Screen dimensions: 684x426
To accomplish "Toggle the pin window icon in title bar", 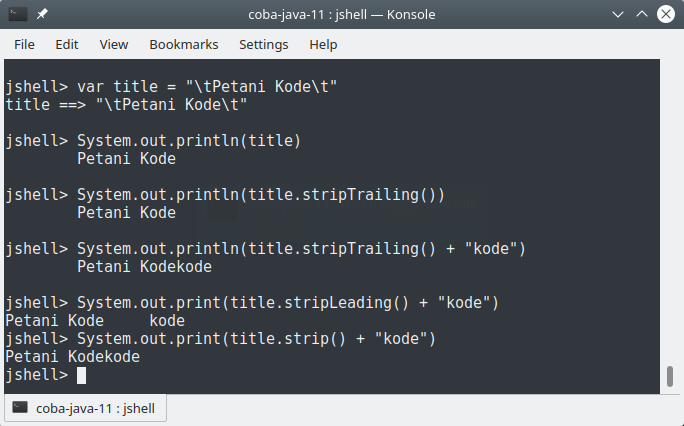I will (x=43, y=14).
